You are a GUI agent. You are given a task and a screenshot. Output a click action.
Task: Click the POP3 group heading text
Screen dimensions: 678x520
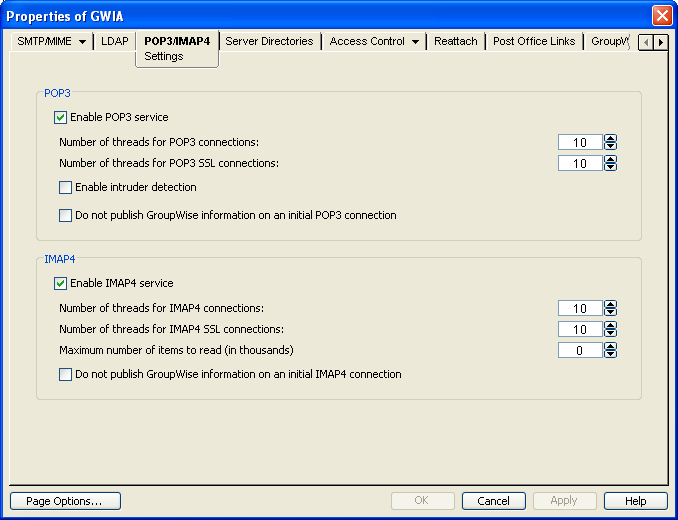[x=58, y=93]
